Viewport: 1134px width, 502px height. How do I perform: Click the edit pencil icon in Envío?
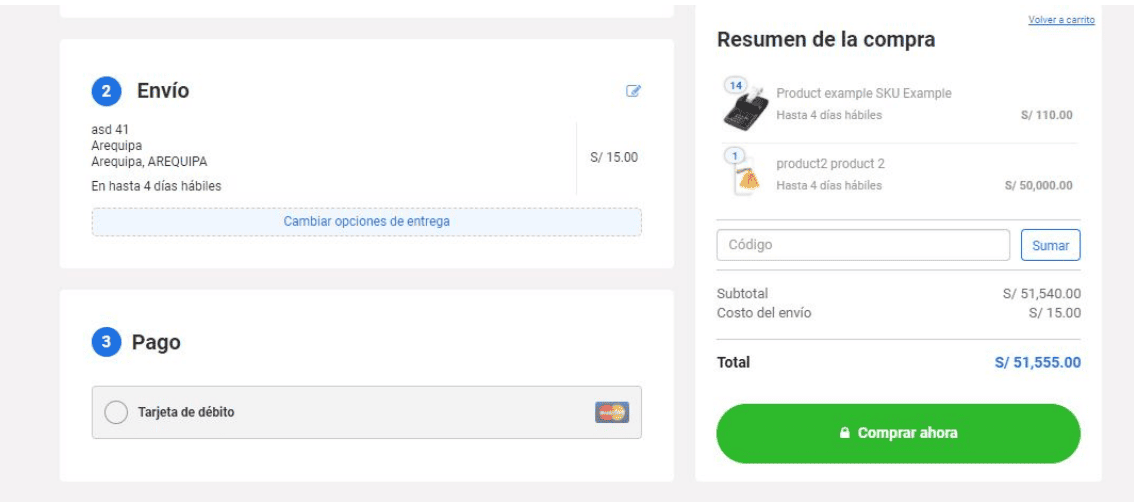[632, 91]
